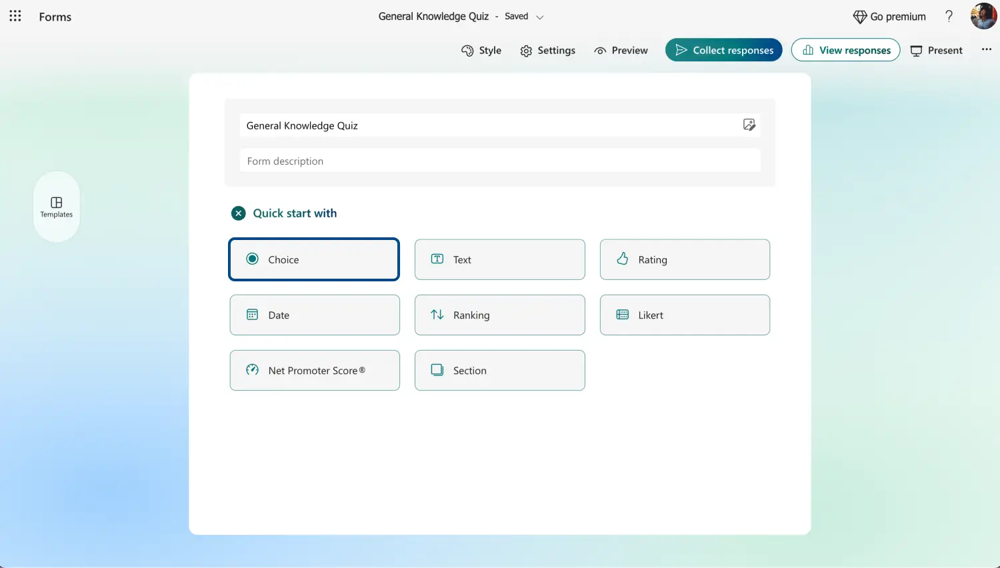
Task: Open the more options ellipsis menu
Action: [x=986, y=50]
